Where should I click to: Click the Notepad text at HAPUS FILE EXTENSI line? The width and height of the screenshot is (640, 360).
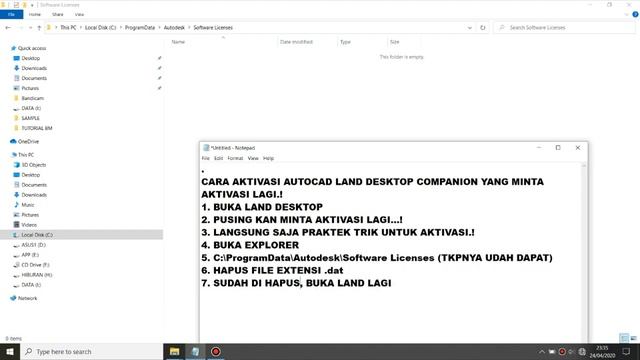(272, 271)
